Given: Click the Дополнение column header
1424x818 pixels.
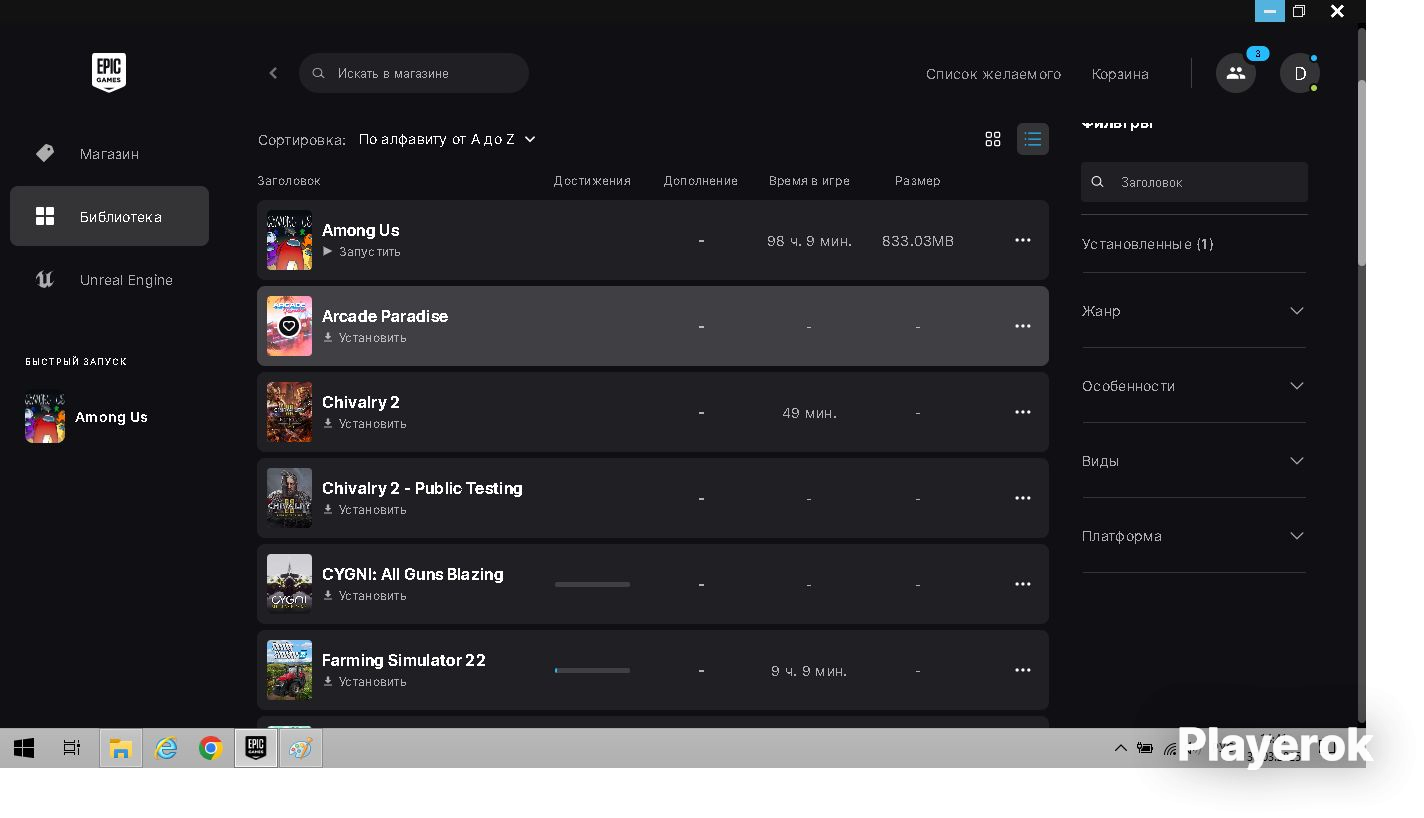Looking at the screenshot, I should pyautogui.click(x=701, y=181).
